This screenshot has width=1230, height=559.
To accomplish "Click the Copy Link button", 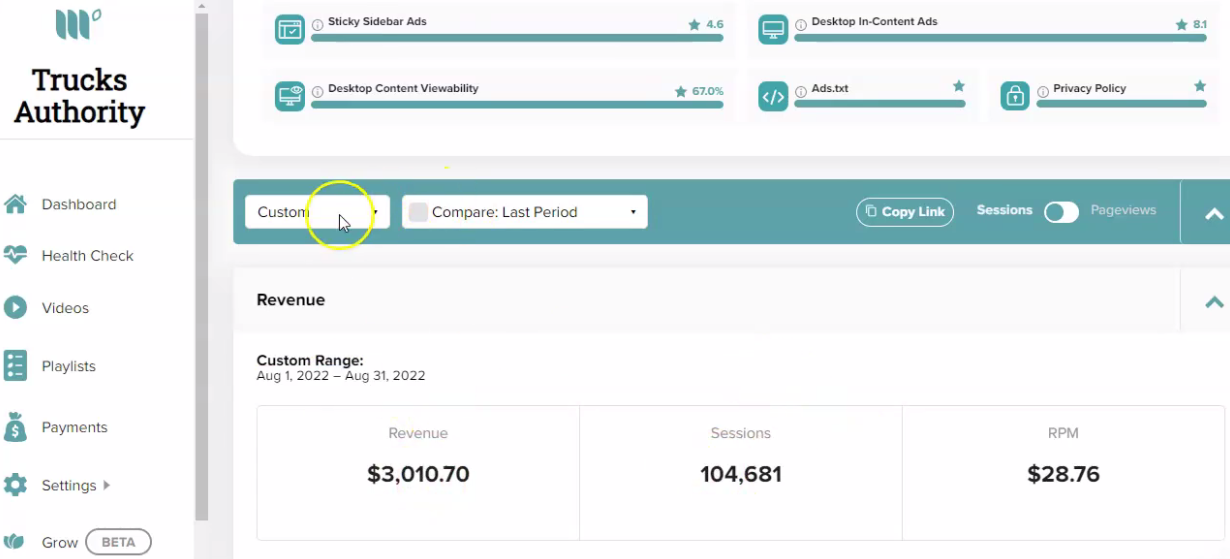I will (905, 212).
